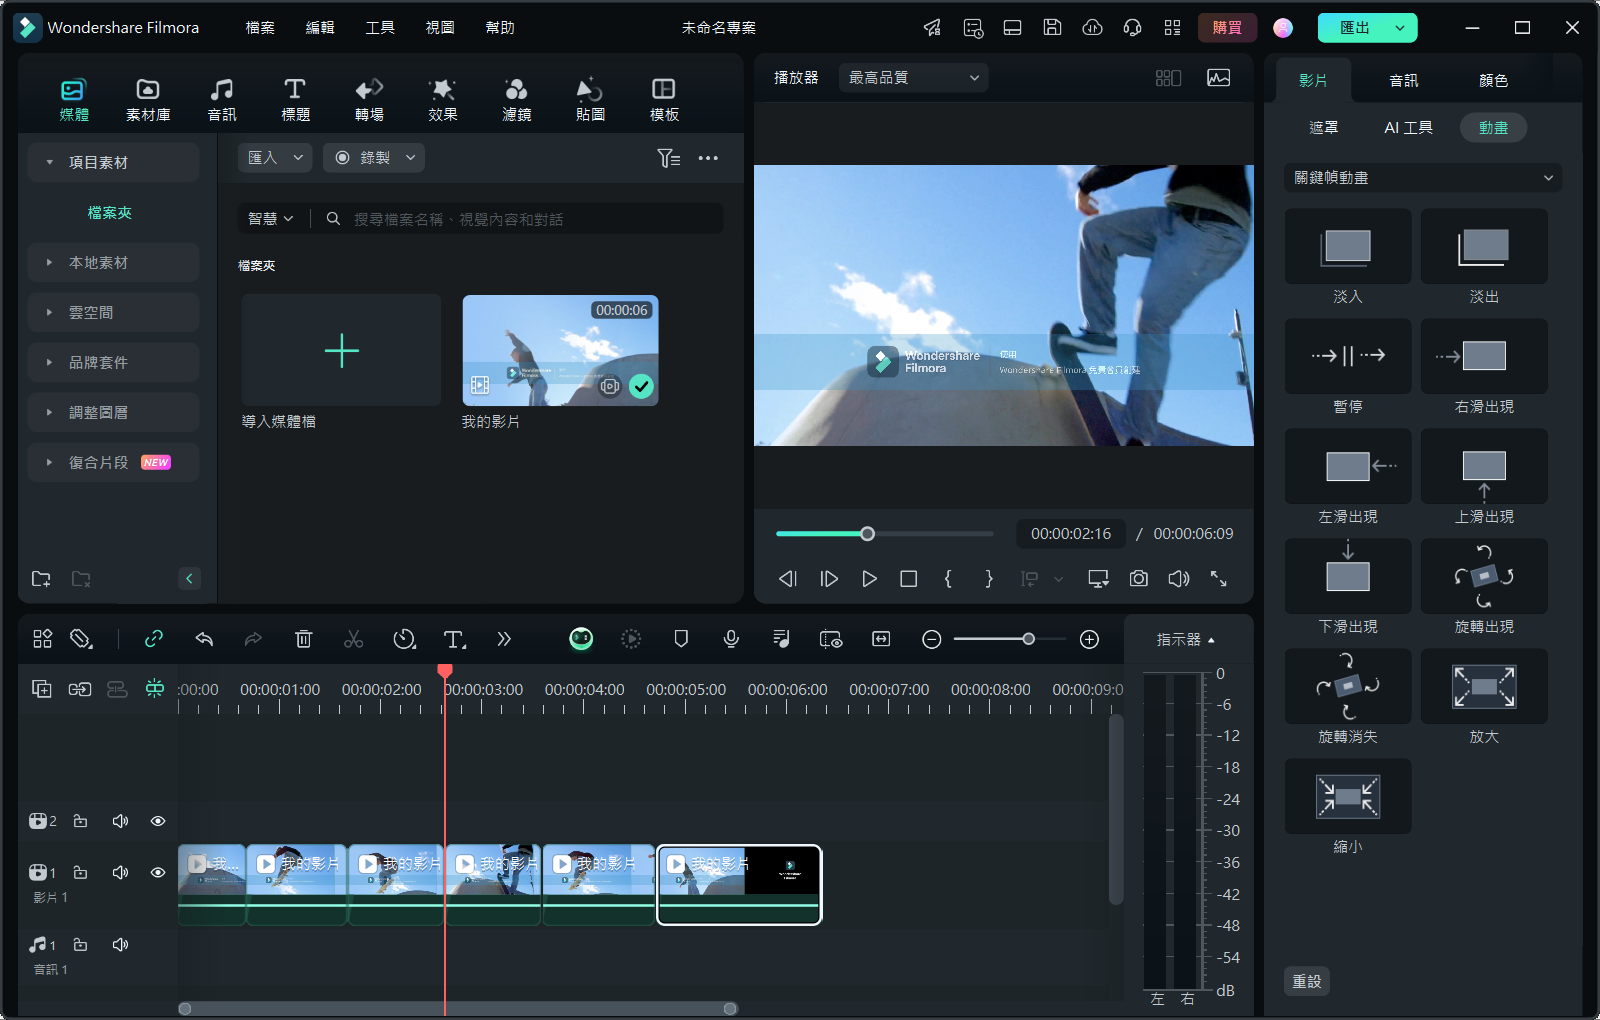The width and height of the screenshot is (1600, 1020).
Task: Open the 濾鏡 filters panel
Action: [x=516, y=100]
